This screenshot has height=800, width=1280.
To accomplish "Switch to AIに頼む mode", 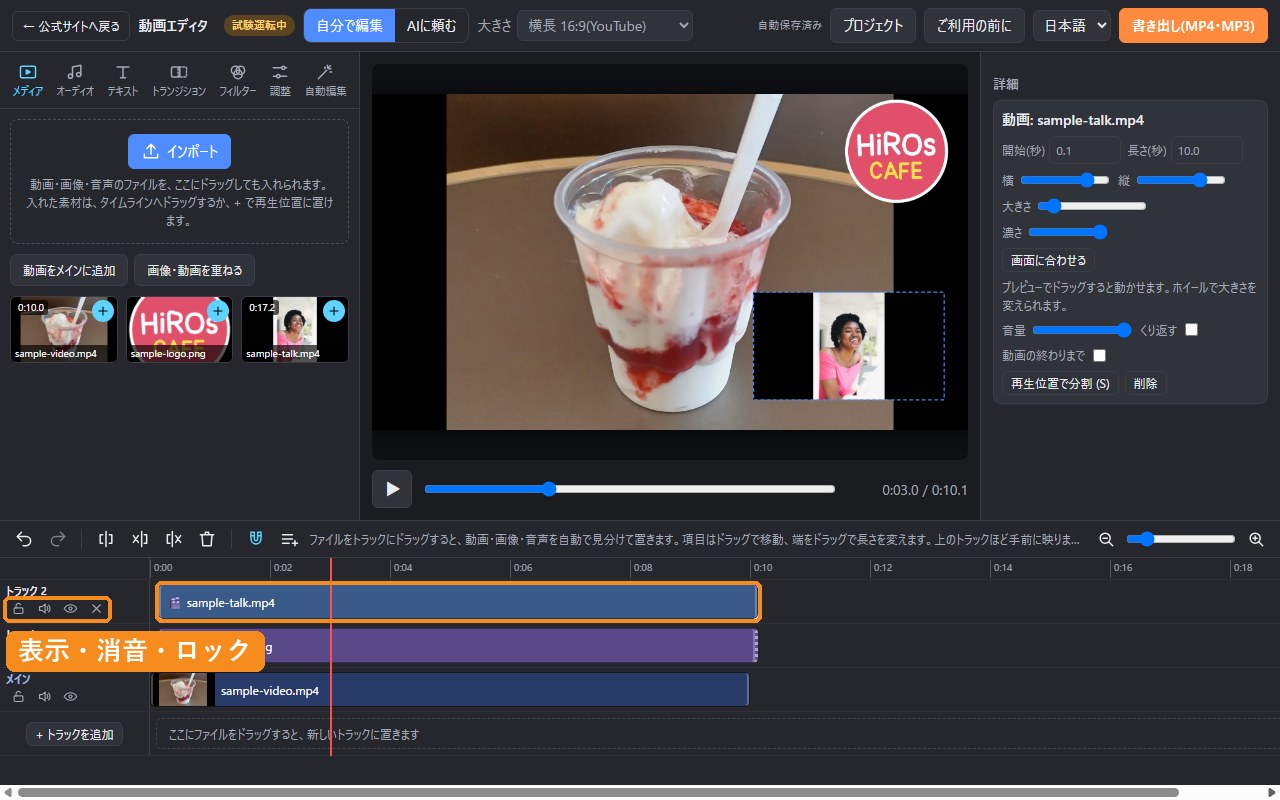I will tap(432, 26).
